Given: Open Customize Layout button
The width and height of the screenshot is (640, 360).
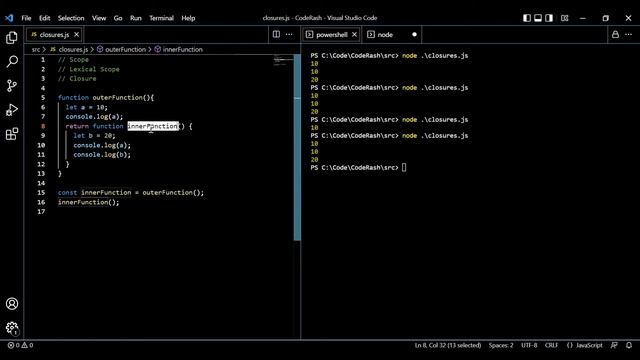Looking at the screenshot, I should 564,18.
